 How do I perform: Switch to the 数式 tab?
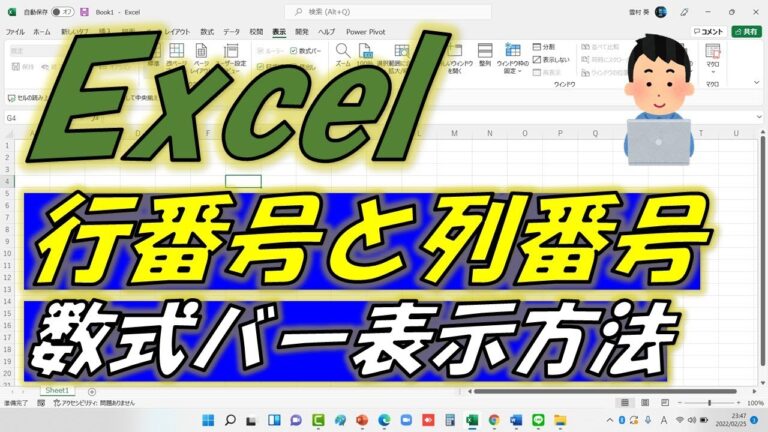pyautogui.click(x=207, y=32)
